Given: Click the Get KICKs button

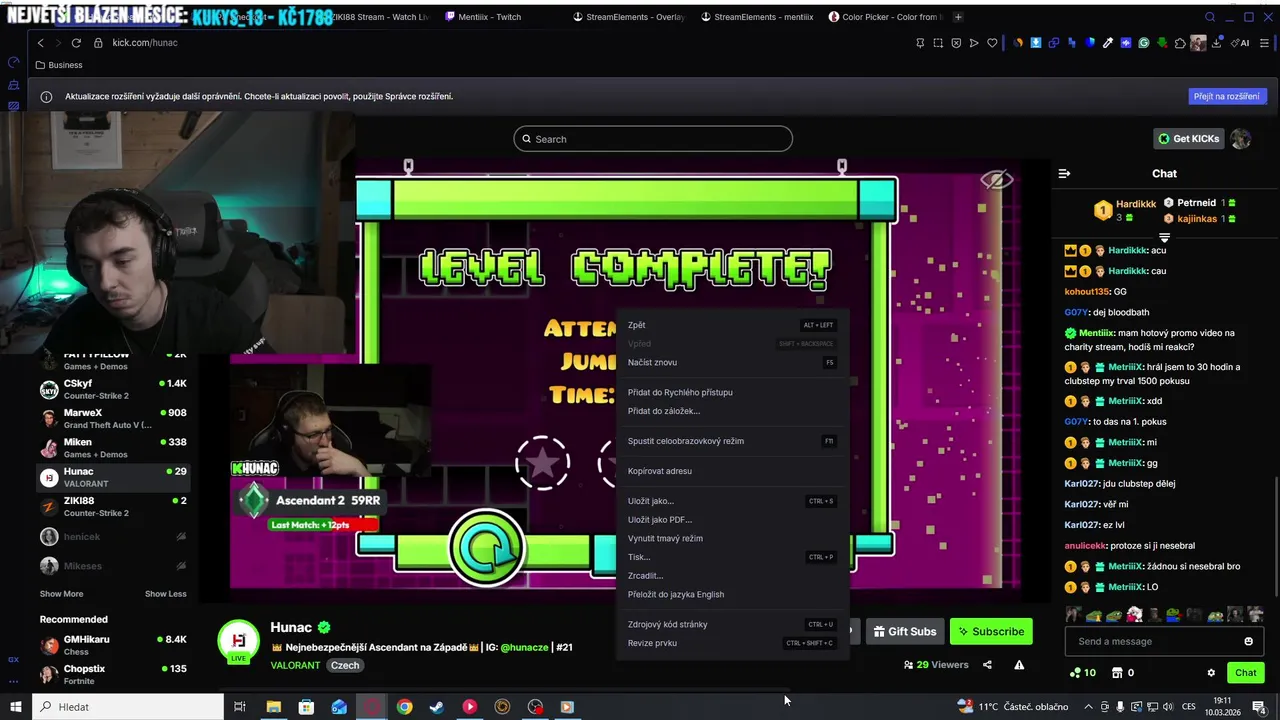Looking at the screenshot, I should (x=1189, y=139).
